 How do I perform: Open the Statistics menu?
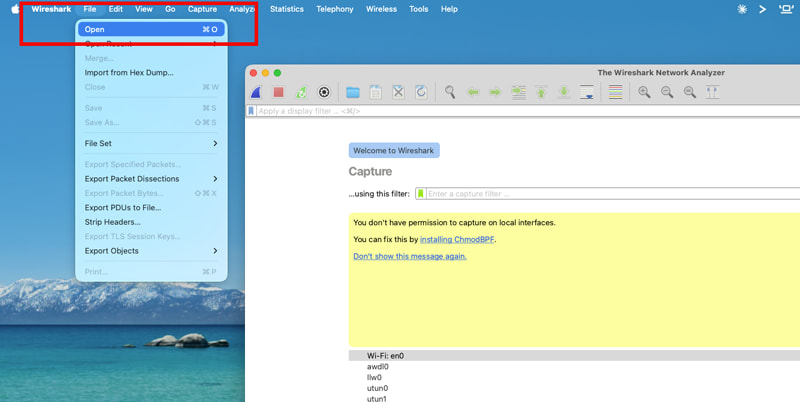[x=287, y=9]
